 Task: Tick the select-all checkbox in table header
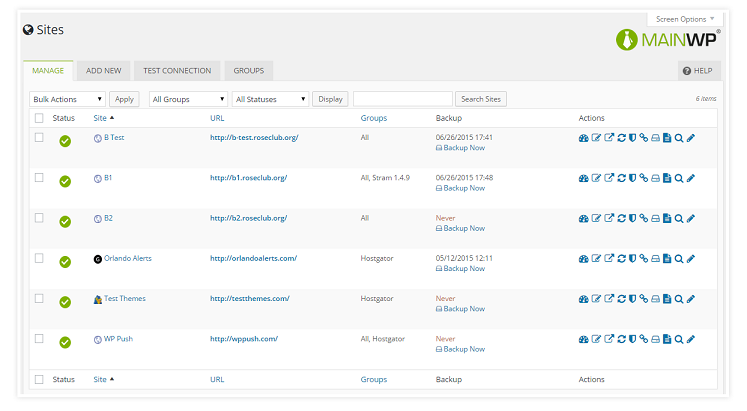tap(39, 118)
